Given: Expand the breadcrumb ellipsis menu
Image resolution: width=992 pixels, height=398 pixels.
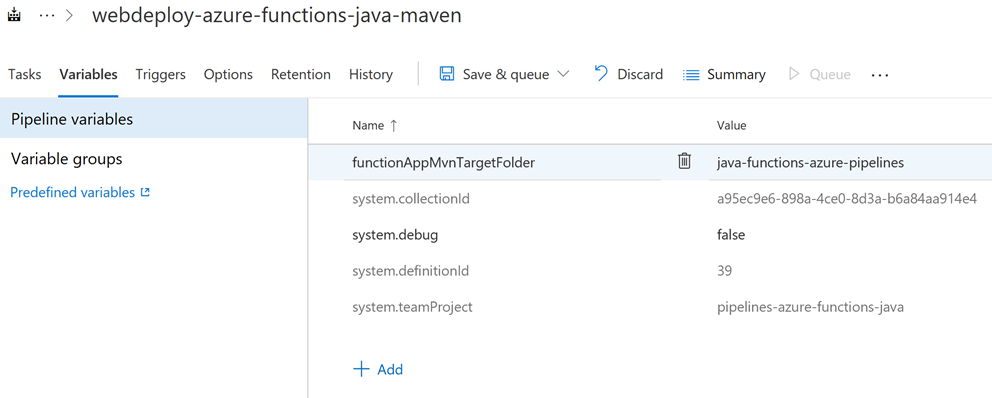Looking at the screenshot, I should pyautogui.click(x=47, y=16).
